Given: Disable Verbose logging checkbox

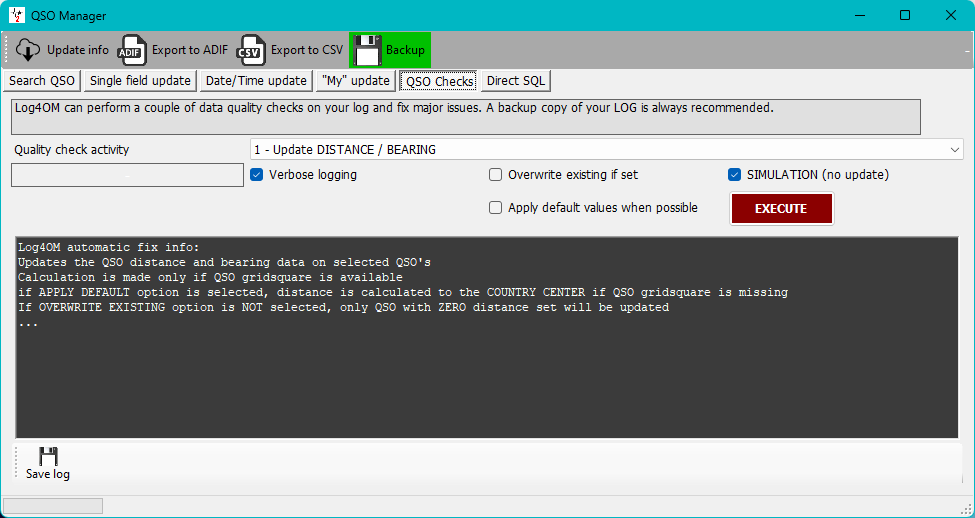Looking at the screenshot, I should 256,175.
